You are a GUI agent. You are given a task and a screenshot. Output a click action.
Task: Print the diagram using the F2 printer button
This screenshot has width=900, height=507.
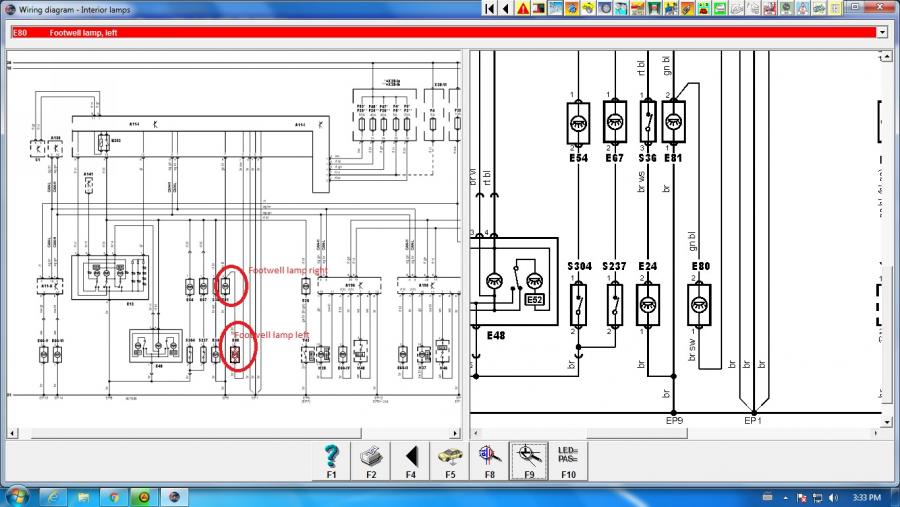click(371, 460)
